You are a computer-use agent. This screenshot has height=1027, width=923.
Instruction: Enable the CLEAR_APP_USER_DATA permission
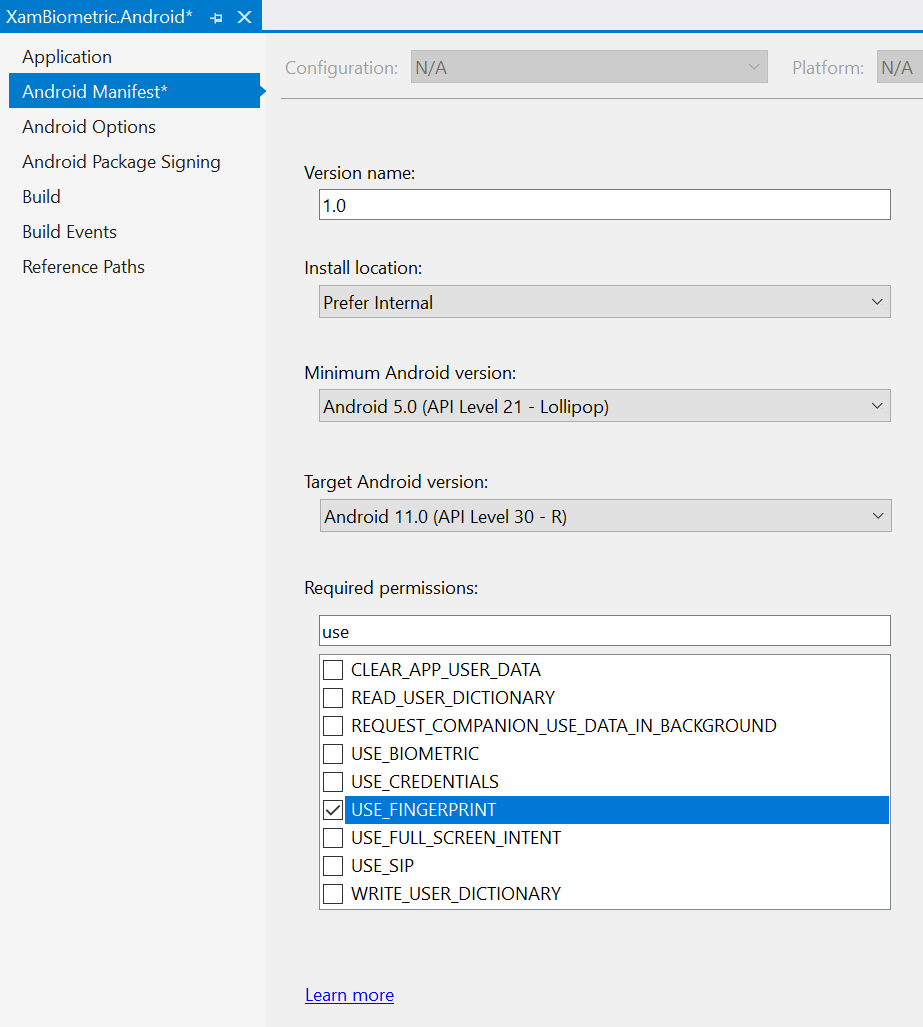point(333,669)
